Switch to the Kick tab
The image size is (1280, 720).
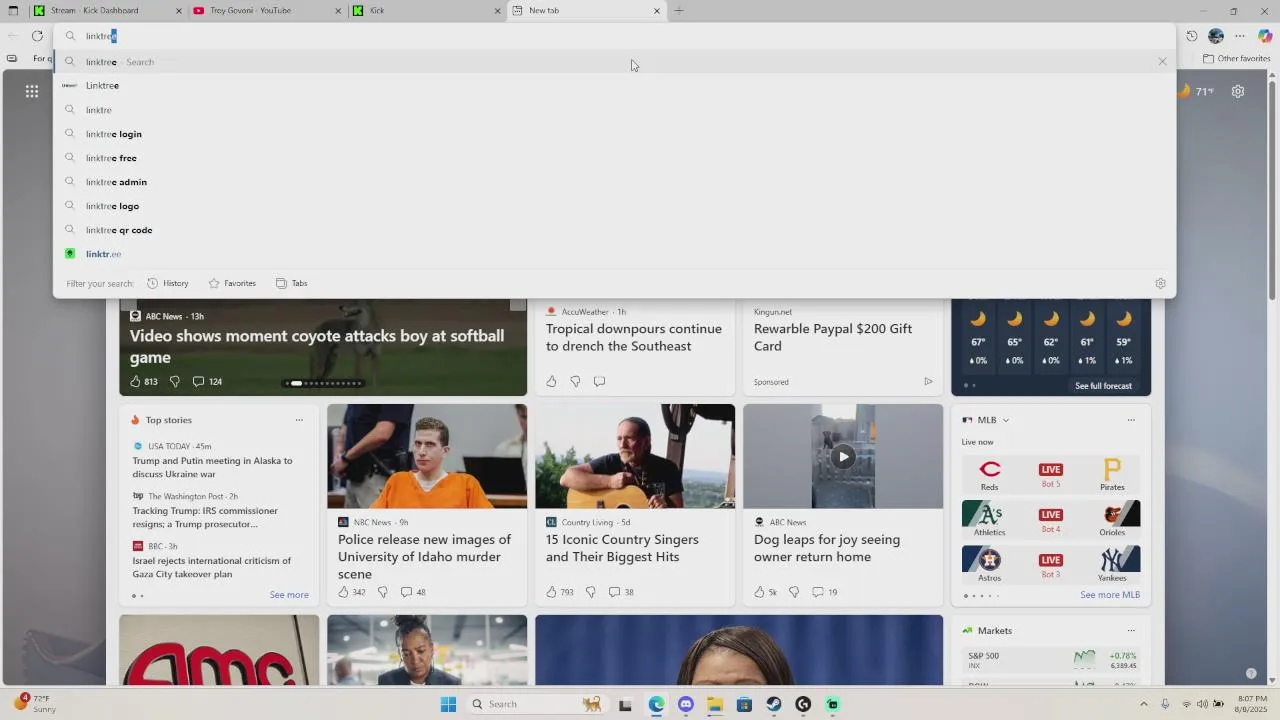(x=428, y=11)
